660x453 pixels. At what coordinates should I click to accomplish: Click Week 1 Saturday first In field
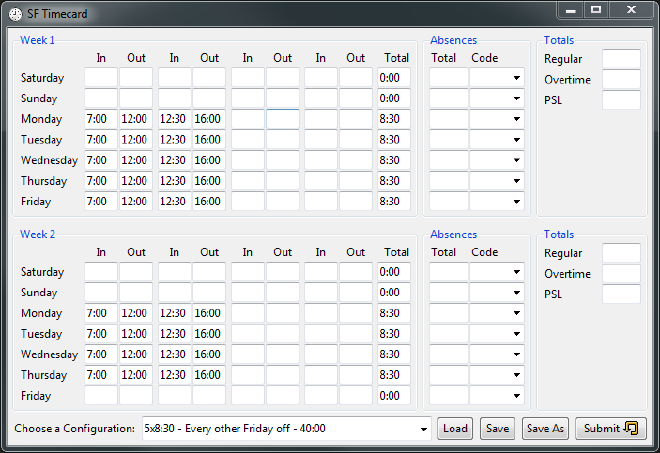click(x=101, y=77)
